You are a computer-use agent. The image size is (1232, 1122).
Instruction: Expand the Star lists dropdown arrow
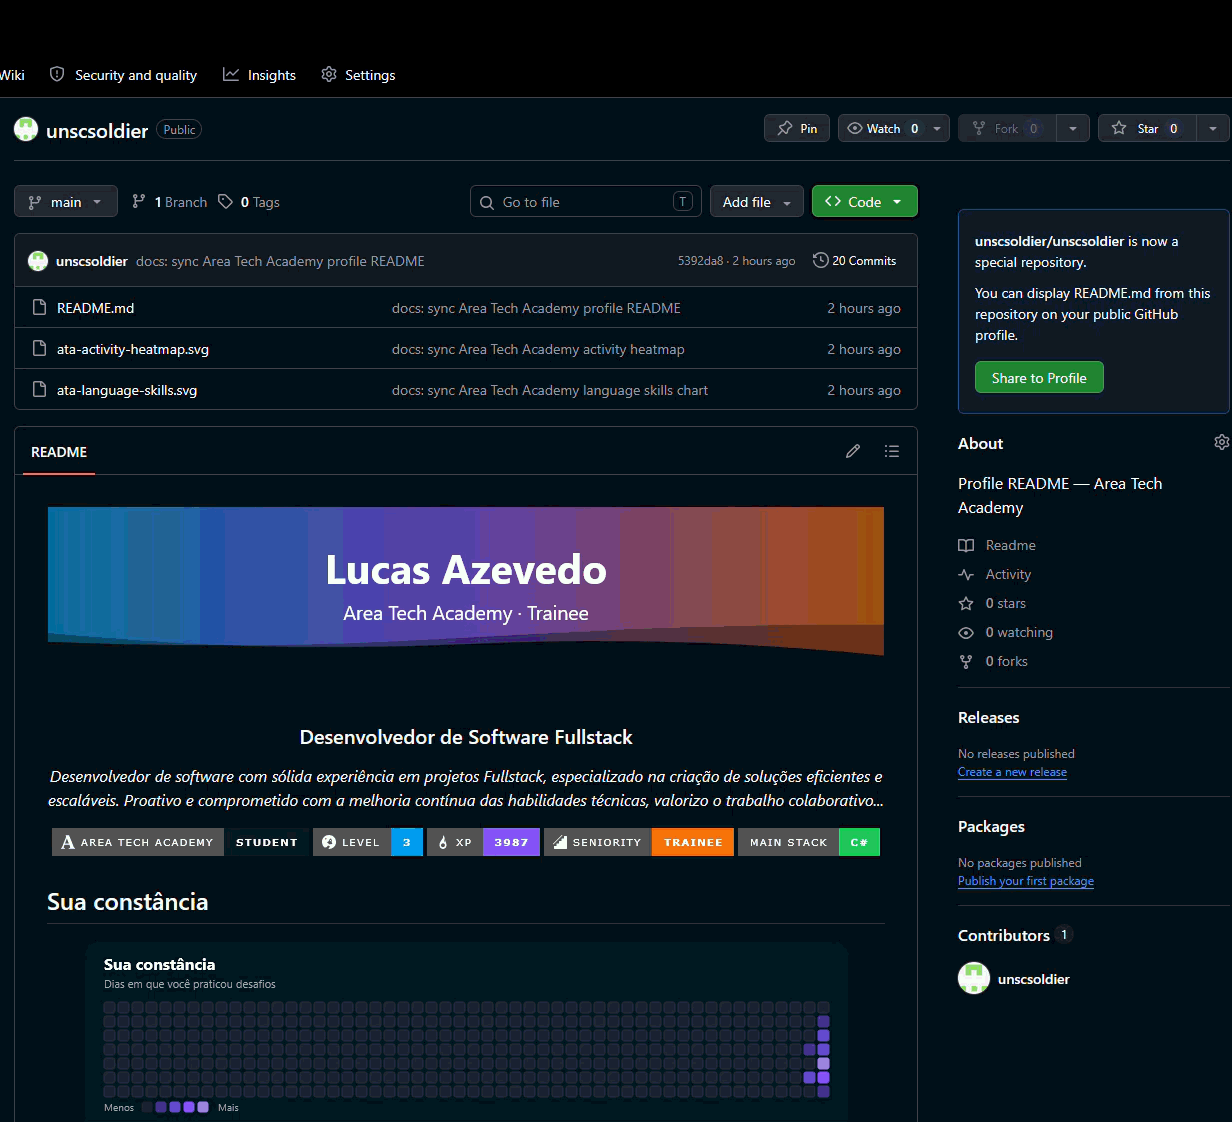coord(1213,128)
